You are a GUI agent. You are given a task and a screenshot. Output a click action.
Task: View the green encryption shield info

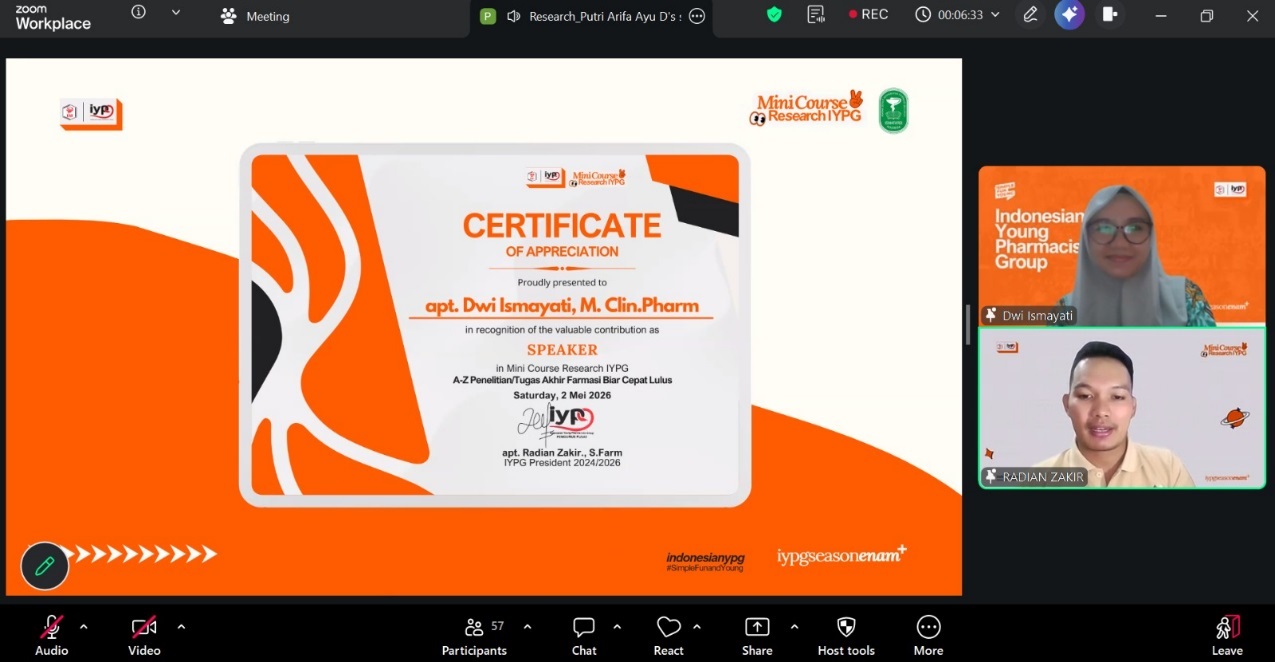[774, 15]
